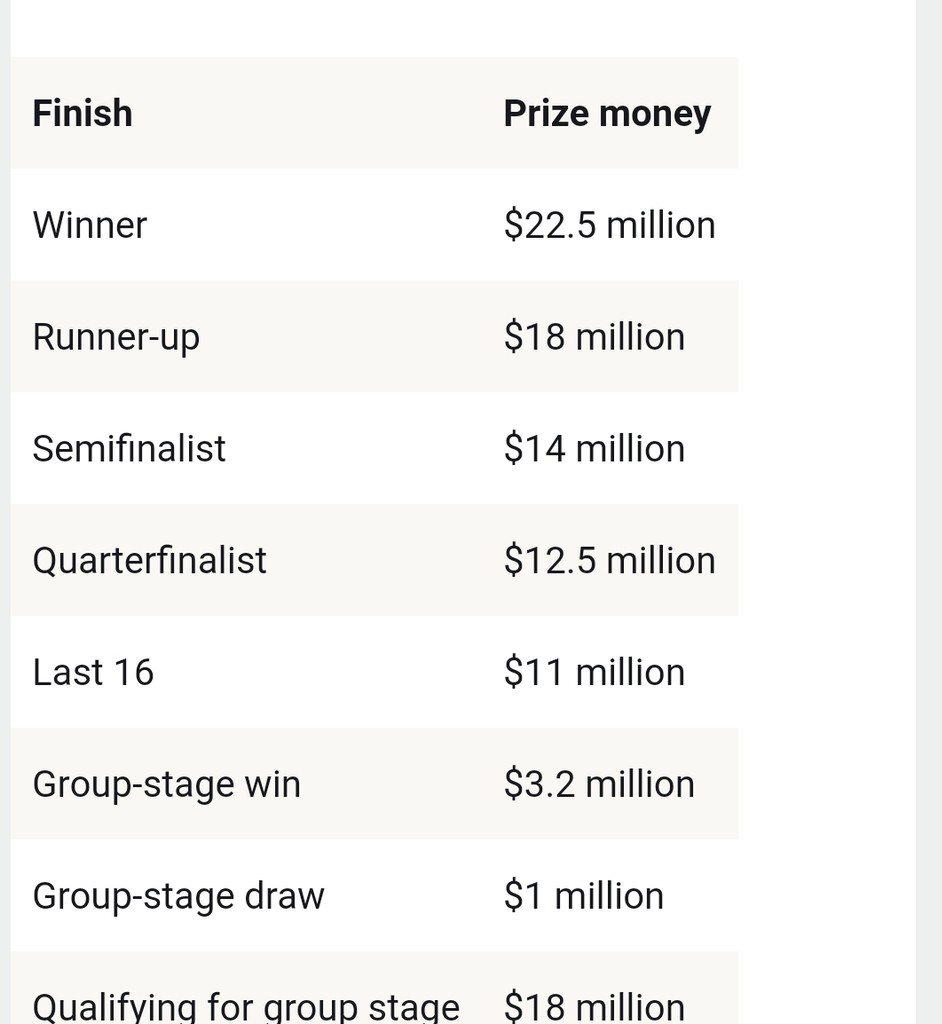The height and width of the screenshot is (1024, 942).
Task: Select the Quarterfinalist row label
Action: [x=150, y=560]
